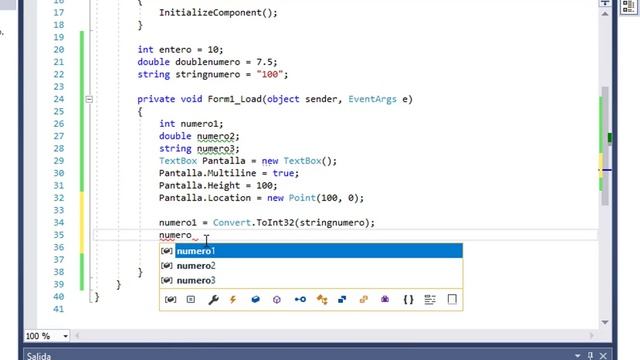Click 'entero' variable on line 20
Viewport: 640px width, 360px height.
tap(175, 50)
